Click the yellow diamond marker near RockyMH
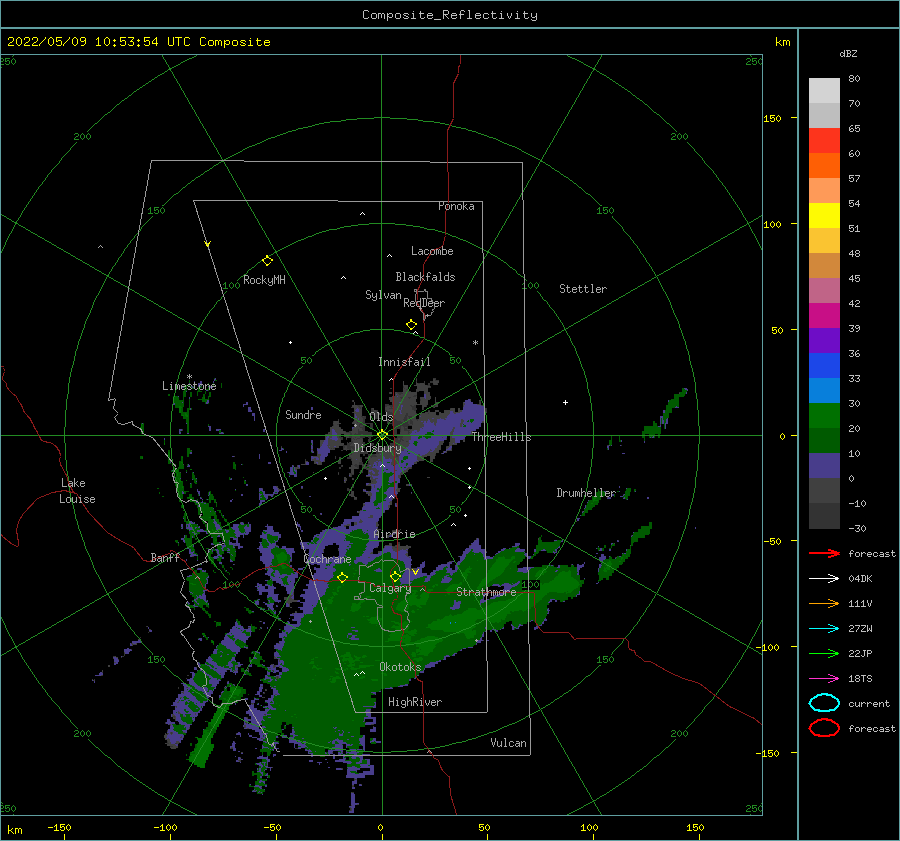 (x=267, y=261)
